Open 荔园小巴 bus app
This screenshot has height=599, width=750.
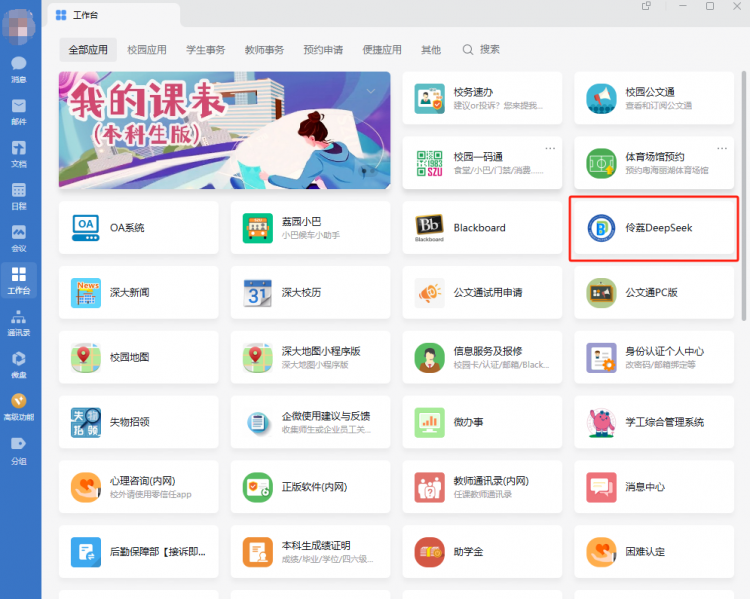point(310,228)
